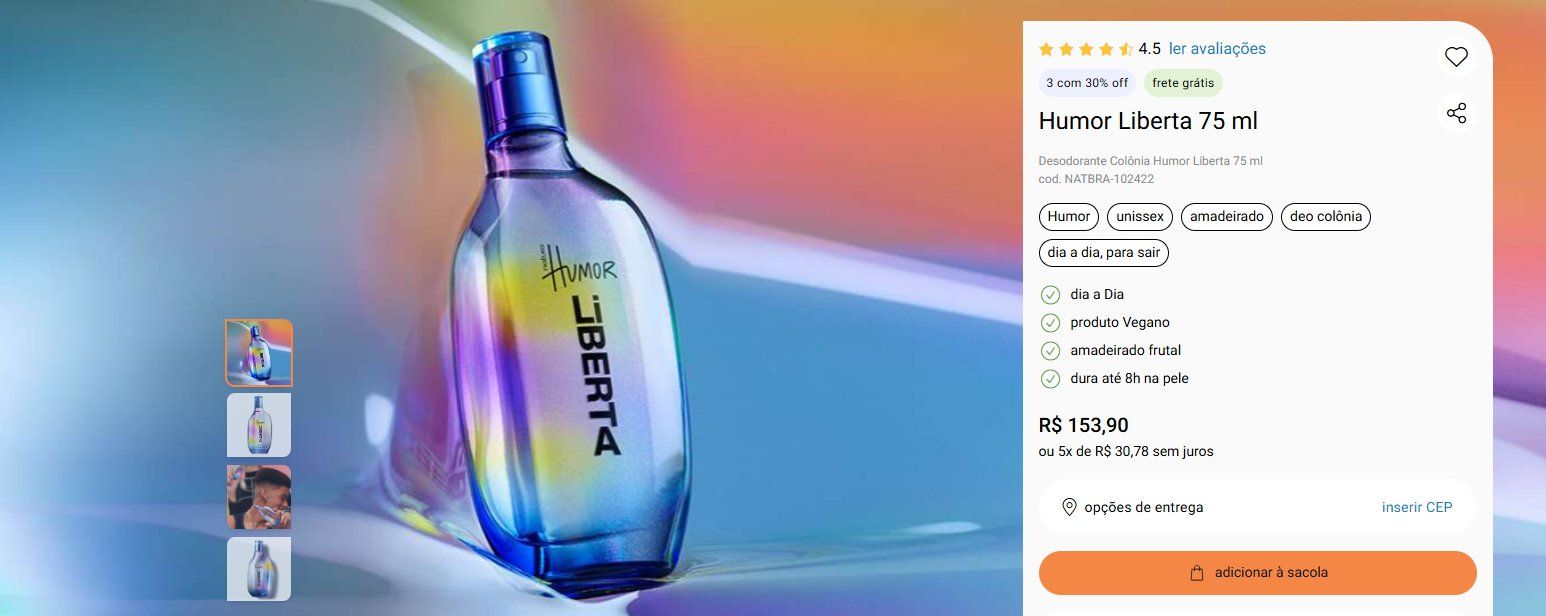
Task: Click the 3 com 30% off badge
Action: [x=1087, y=83]
